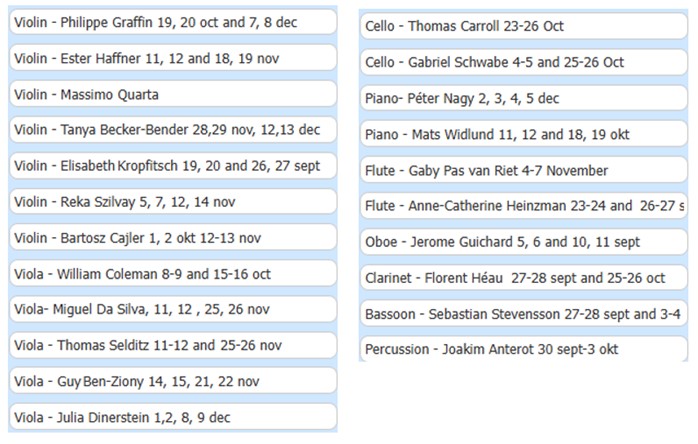Viewport: 698px width, 444px height.
Task: Choose Flute - Gaby Pas van Riet
Action: click(x=524, y=170)
